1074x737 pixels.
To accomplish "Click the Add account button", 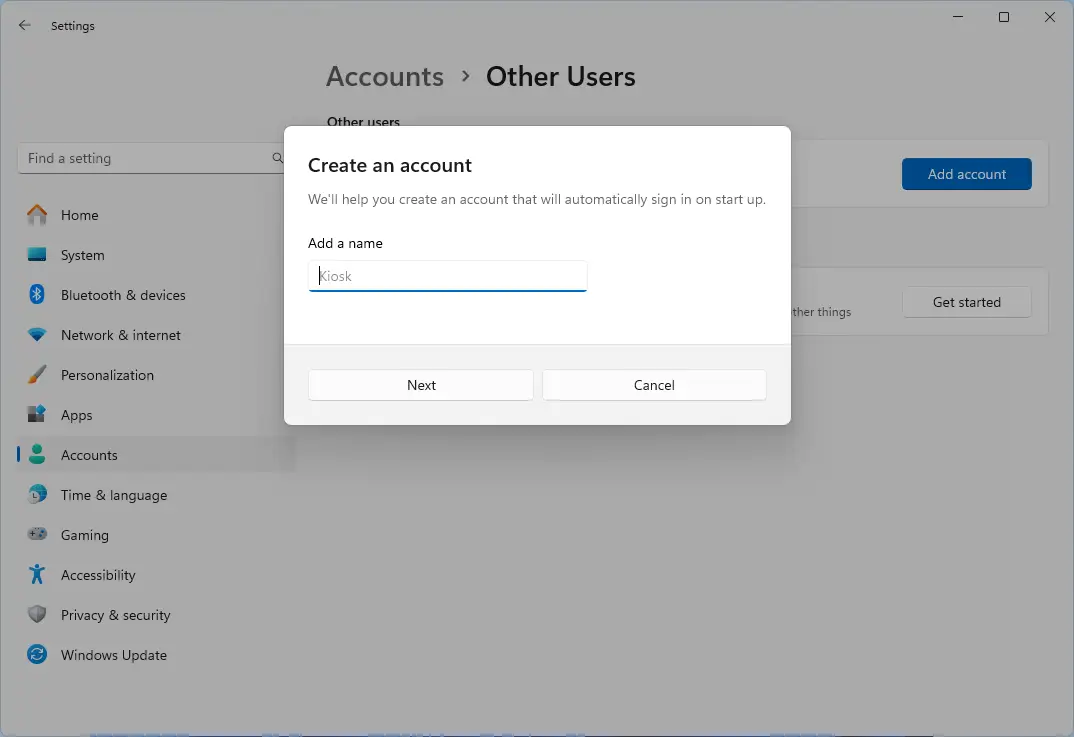I will point(966,174).
